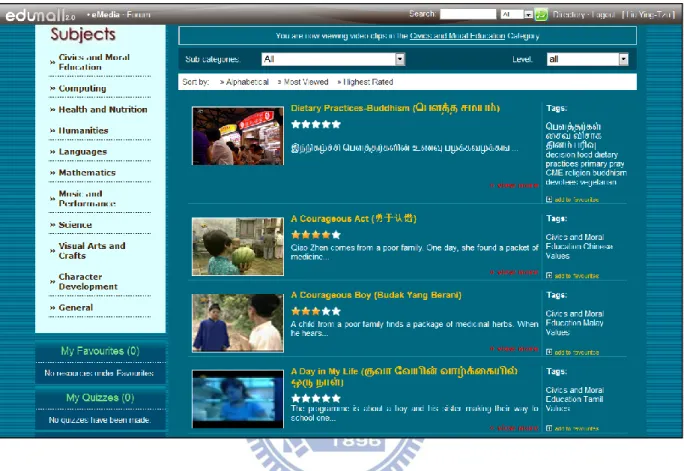
Task: Click view more for Dietary Practices-Buddhism
Action: (515, 185)
